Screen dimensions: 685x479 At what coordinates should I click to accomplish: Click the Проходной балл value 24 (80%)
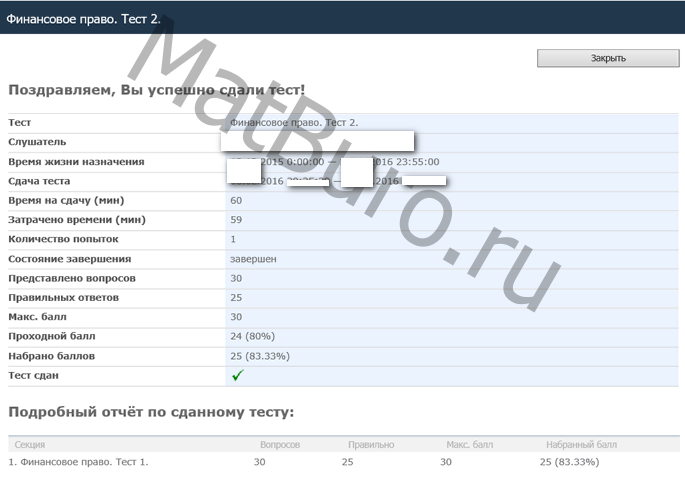click(252, 336)
